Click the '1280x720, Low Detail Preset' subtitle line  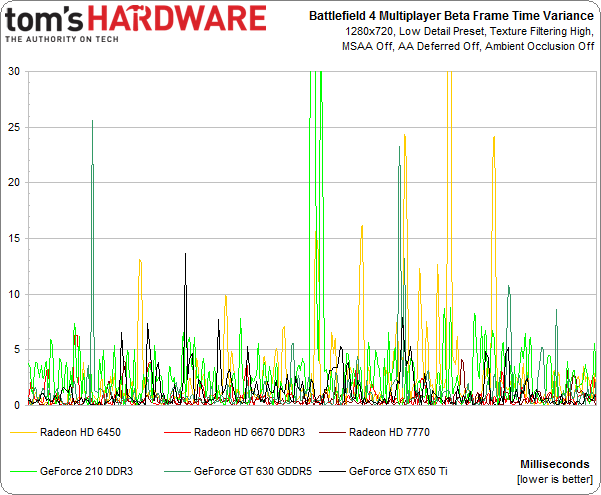[470, 31]
